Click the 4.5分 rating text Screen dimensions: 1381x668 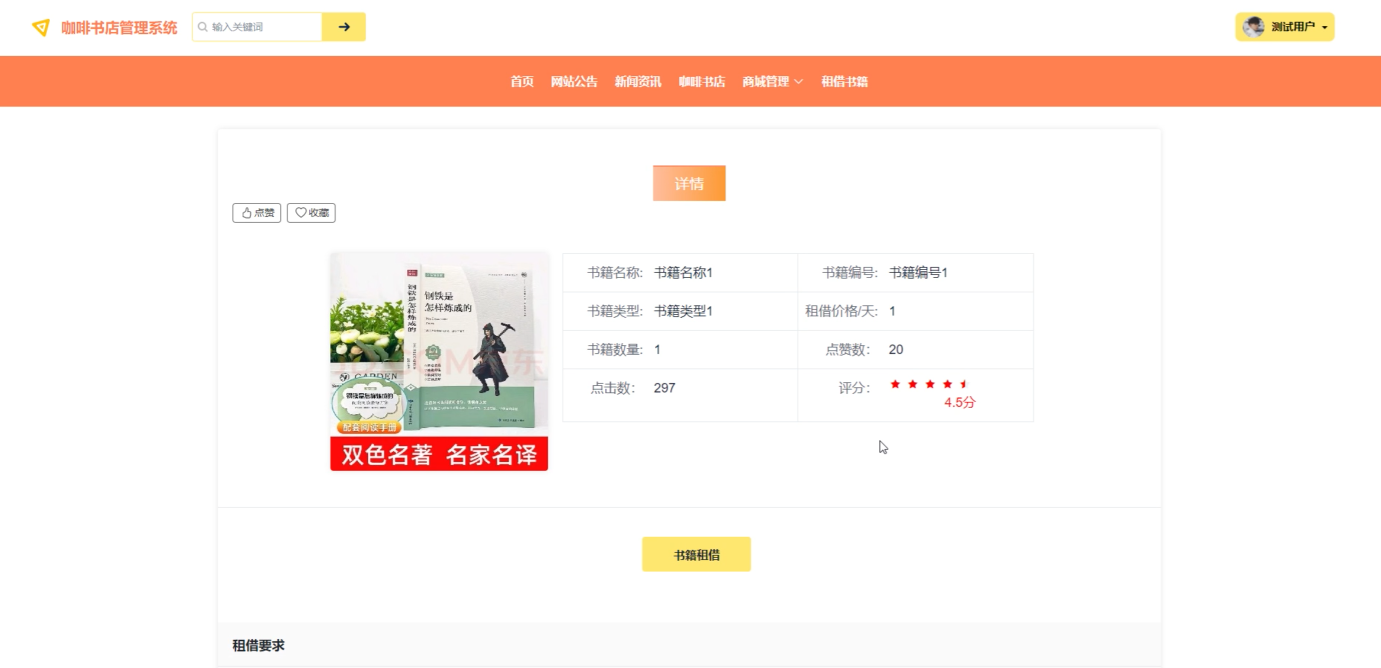coord(960,403)
